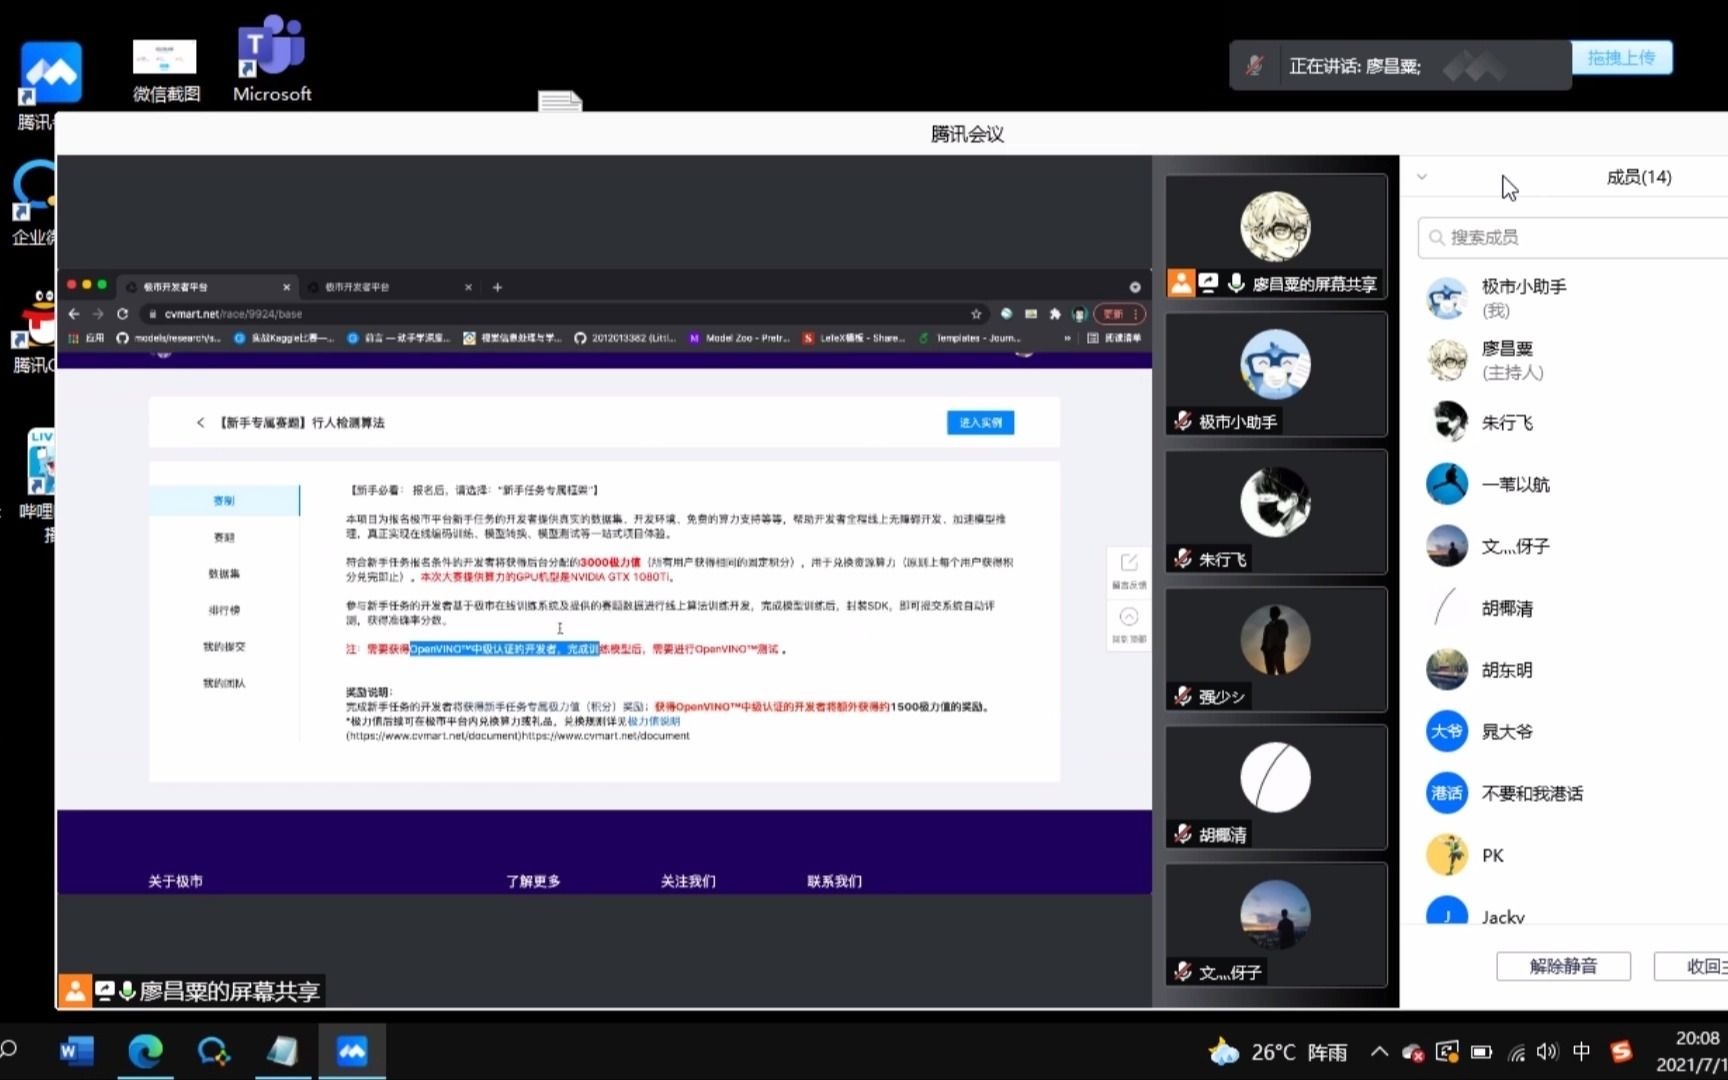Open the Model Zoo bookmark
The image size is (1728, 1080).
click(x=740, y=338)
